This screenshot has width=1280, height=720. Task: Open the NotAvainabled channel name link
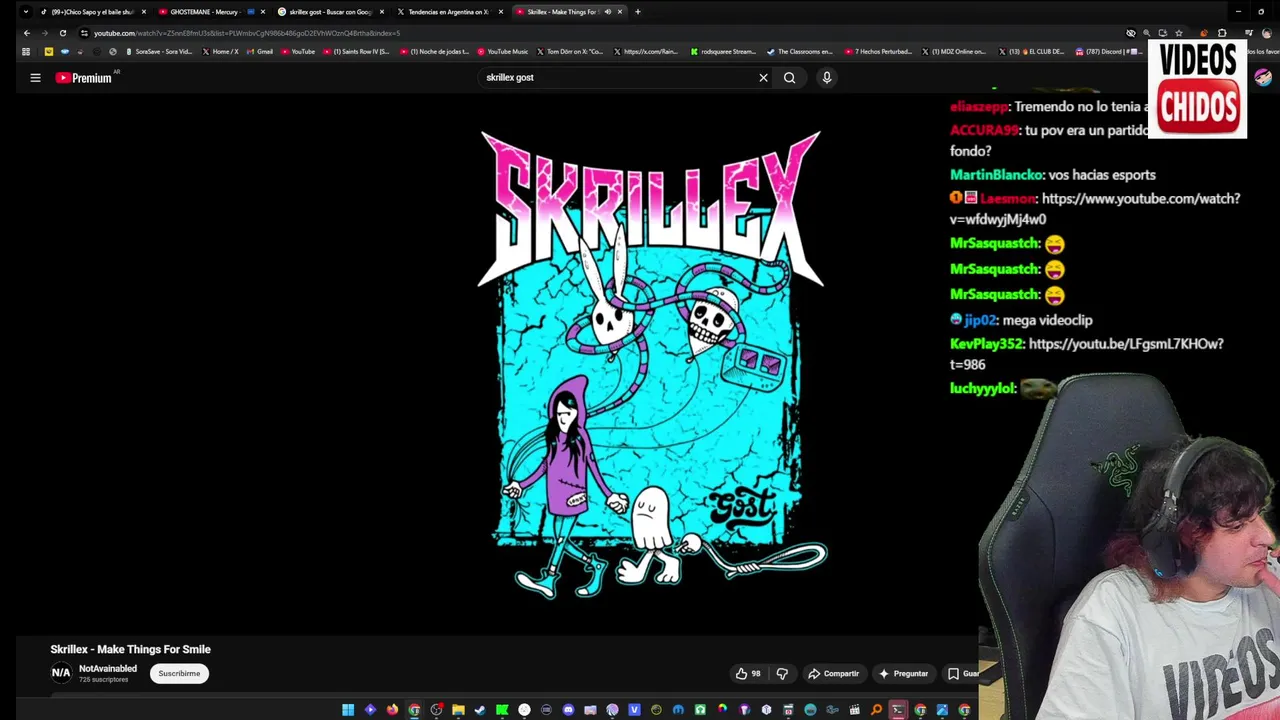(x=108, y=668)
